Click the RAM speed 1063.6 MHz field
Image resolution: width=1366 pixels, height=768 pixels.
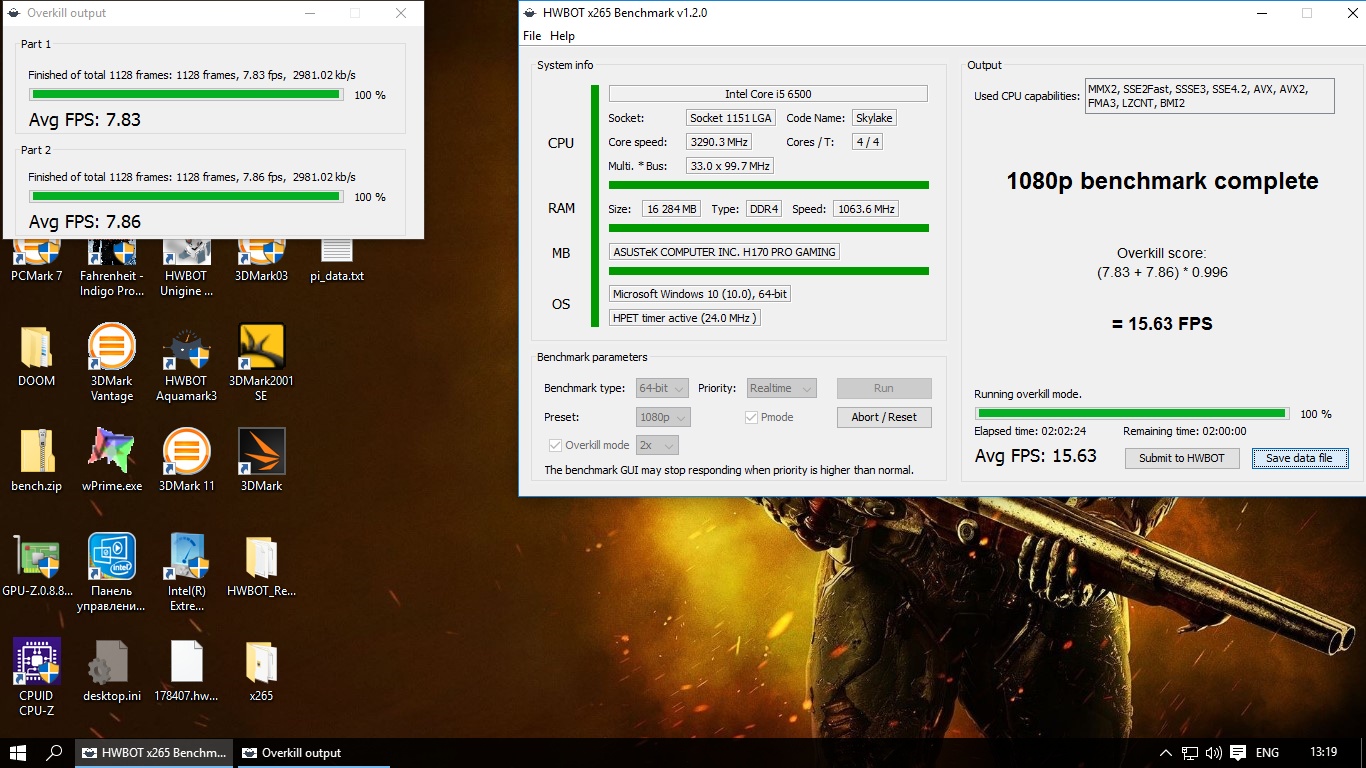click(x=865, y=209)
